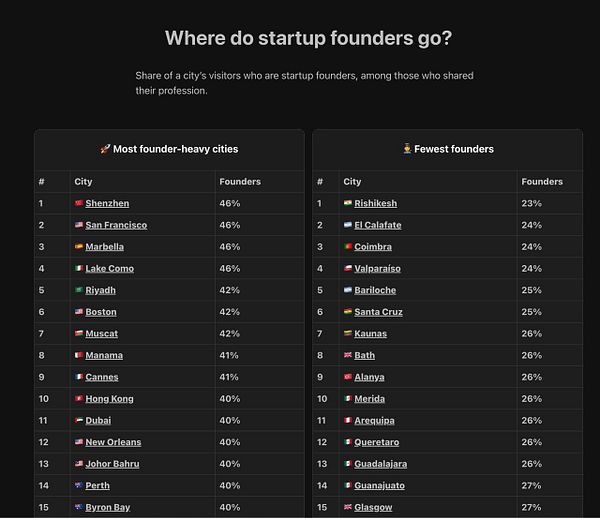Select the Glasgow city link
The image size is (600, 518).
pyautogui.click(x=373, y=508)
